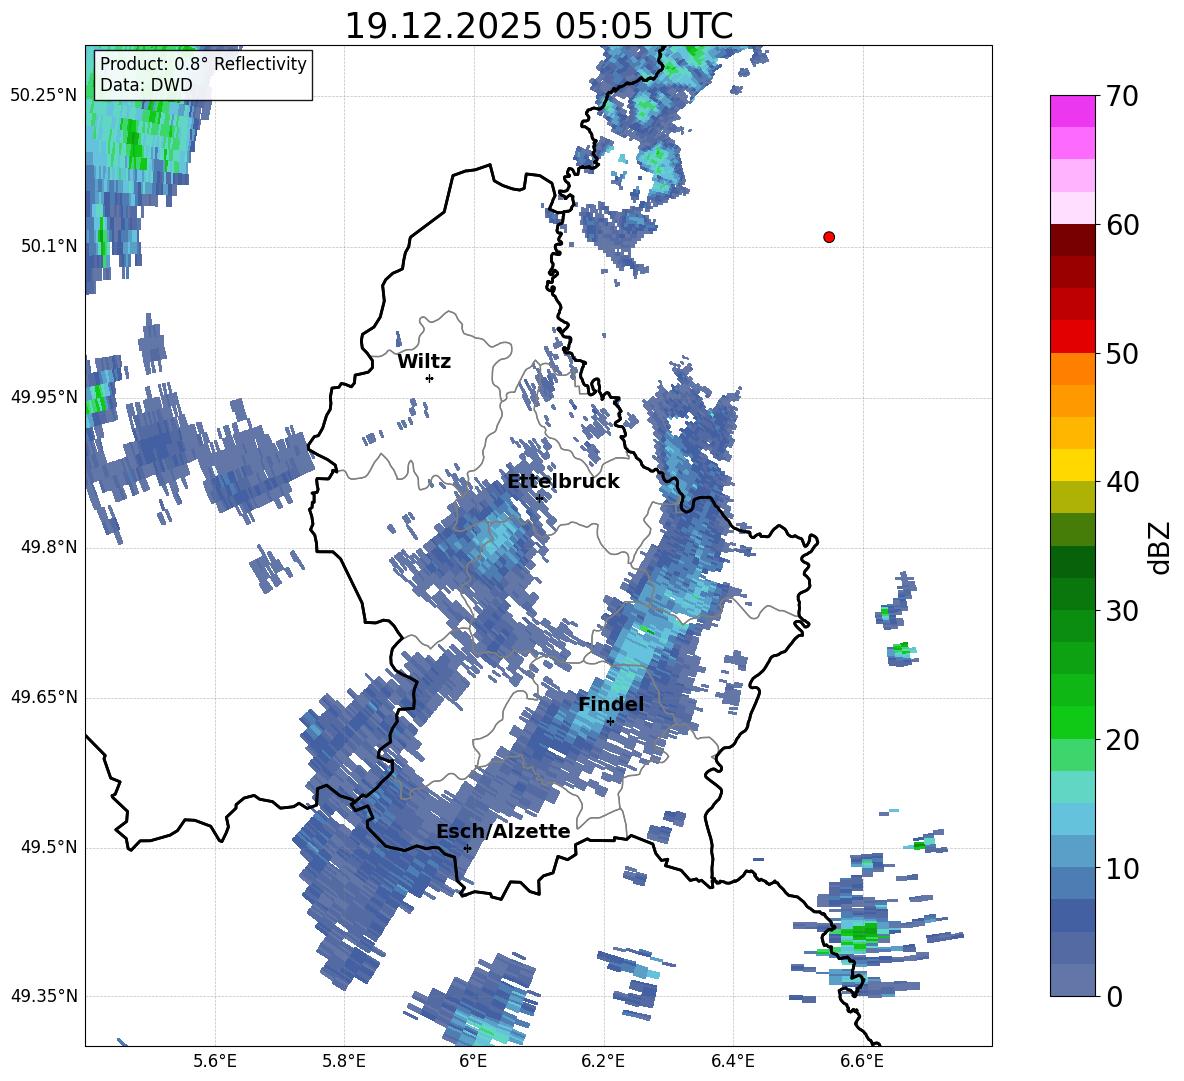
Task: Click the 'Product: 0.8° Reflectivity' text
Action: (203, 63)
